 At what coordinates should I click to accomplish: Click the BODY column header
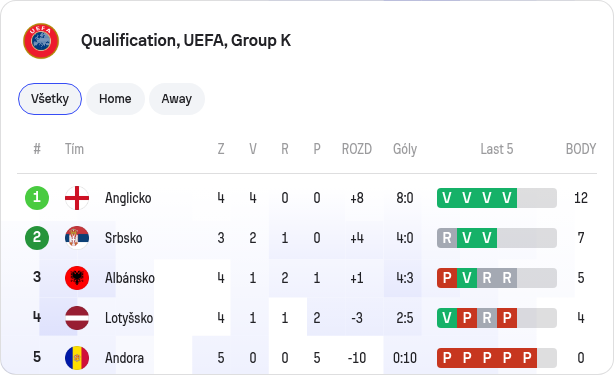(x=581, y=149)
